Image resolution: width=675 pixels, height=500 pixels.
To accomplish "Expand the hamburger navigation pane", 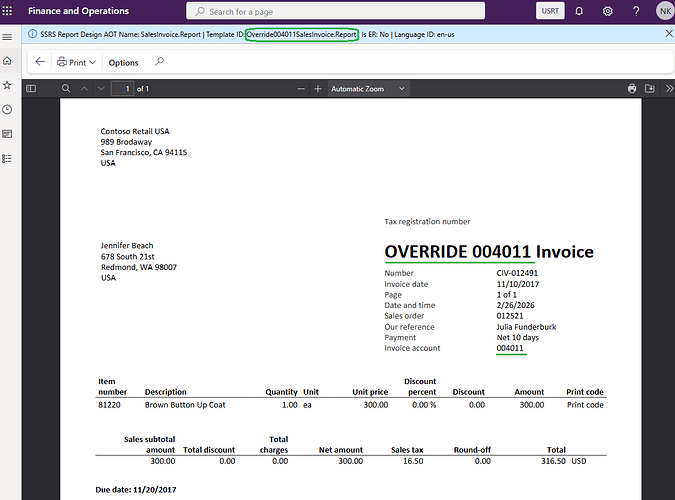I will coord(7,37).
